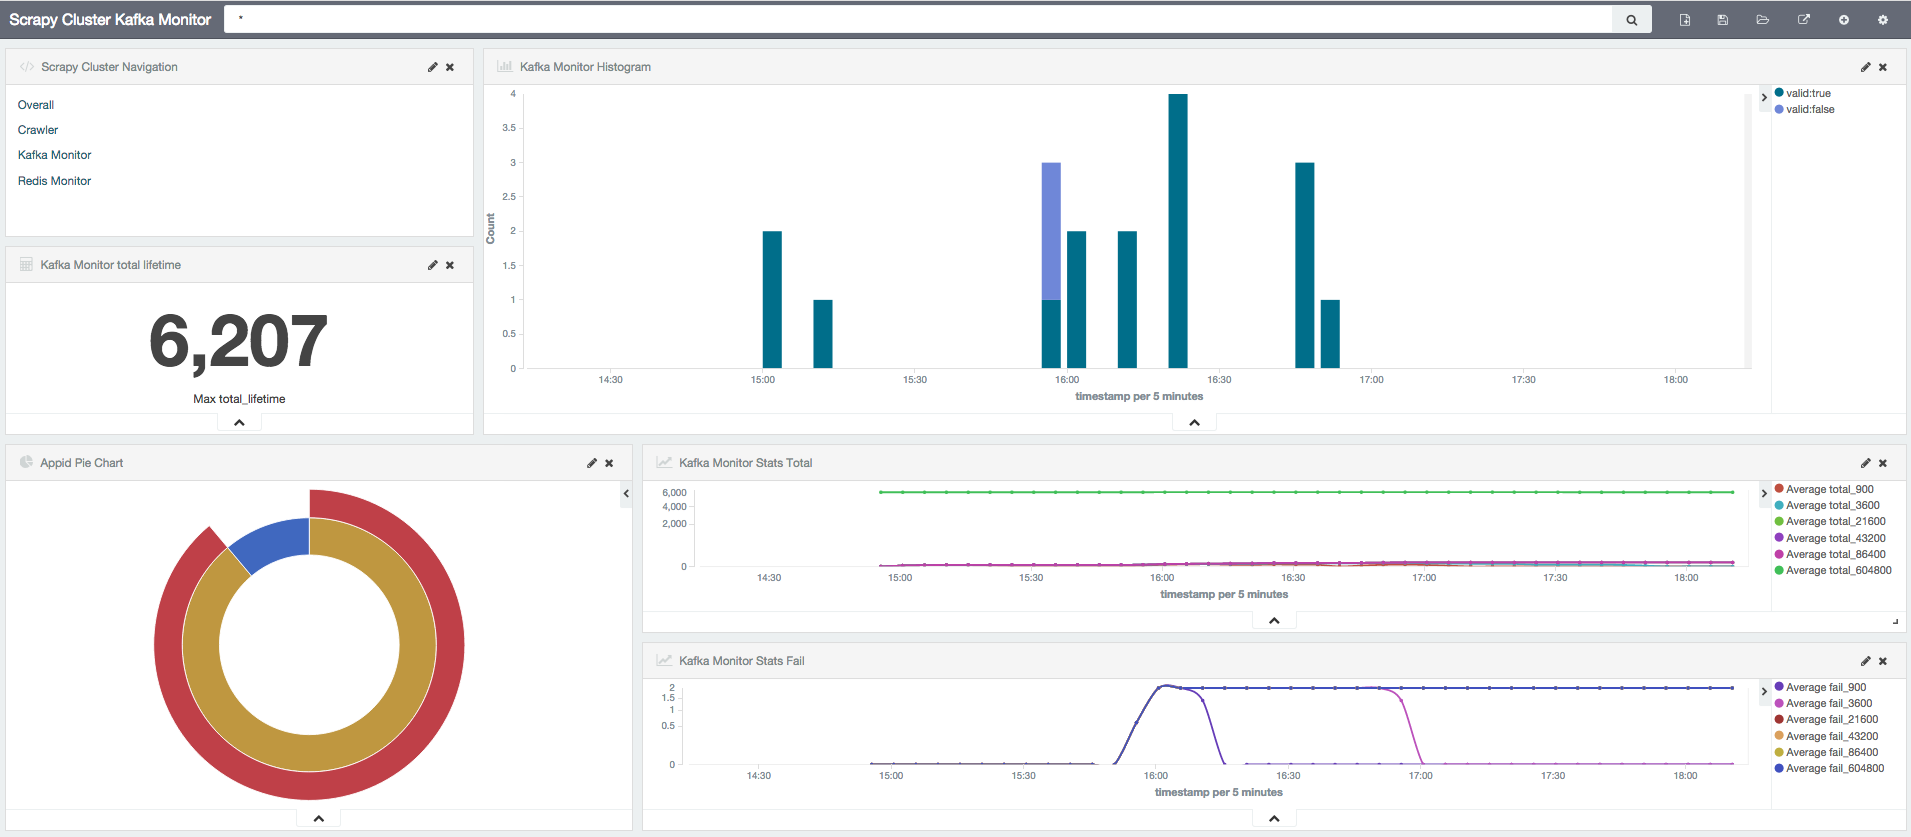
Task: Toggle Average fail_3600 series in legend
Action: pyautogui.click(x=1829, y=703)
